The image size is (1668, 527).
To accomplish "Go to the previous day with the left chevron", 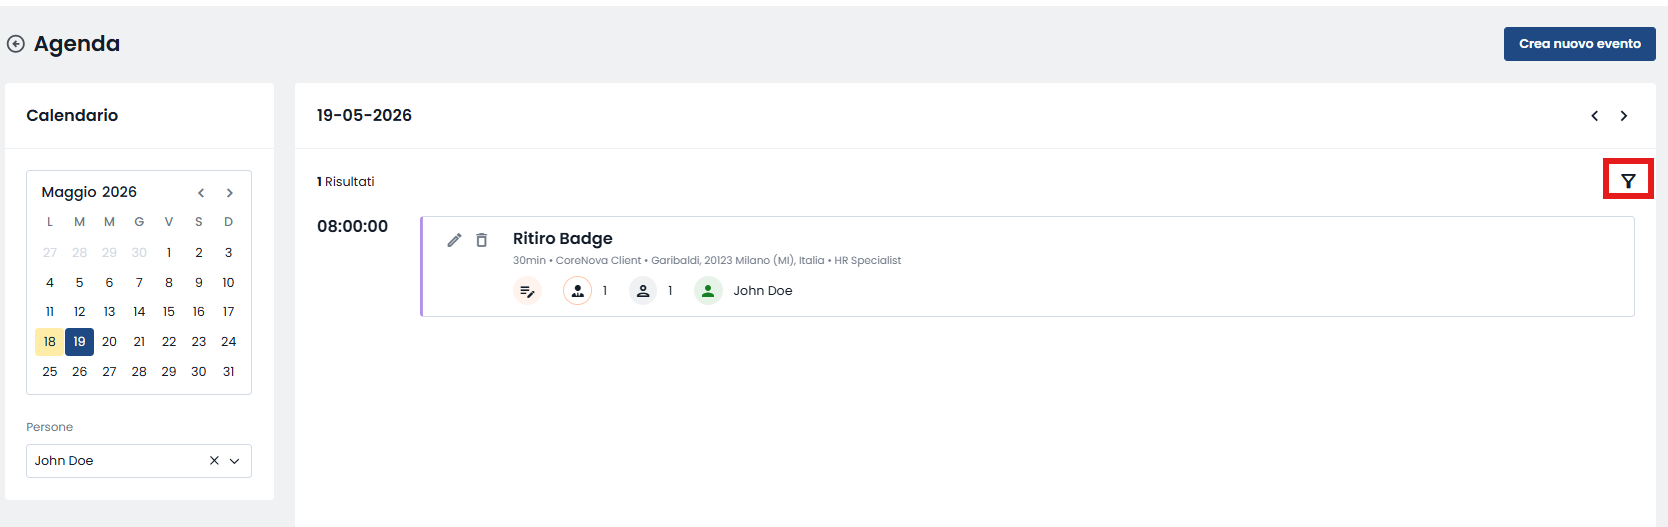I will pos(1595,116).
